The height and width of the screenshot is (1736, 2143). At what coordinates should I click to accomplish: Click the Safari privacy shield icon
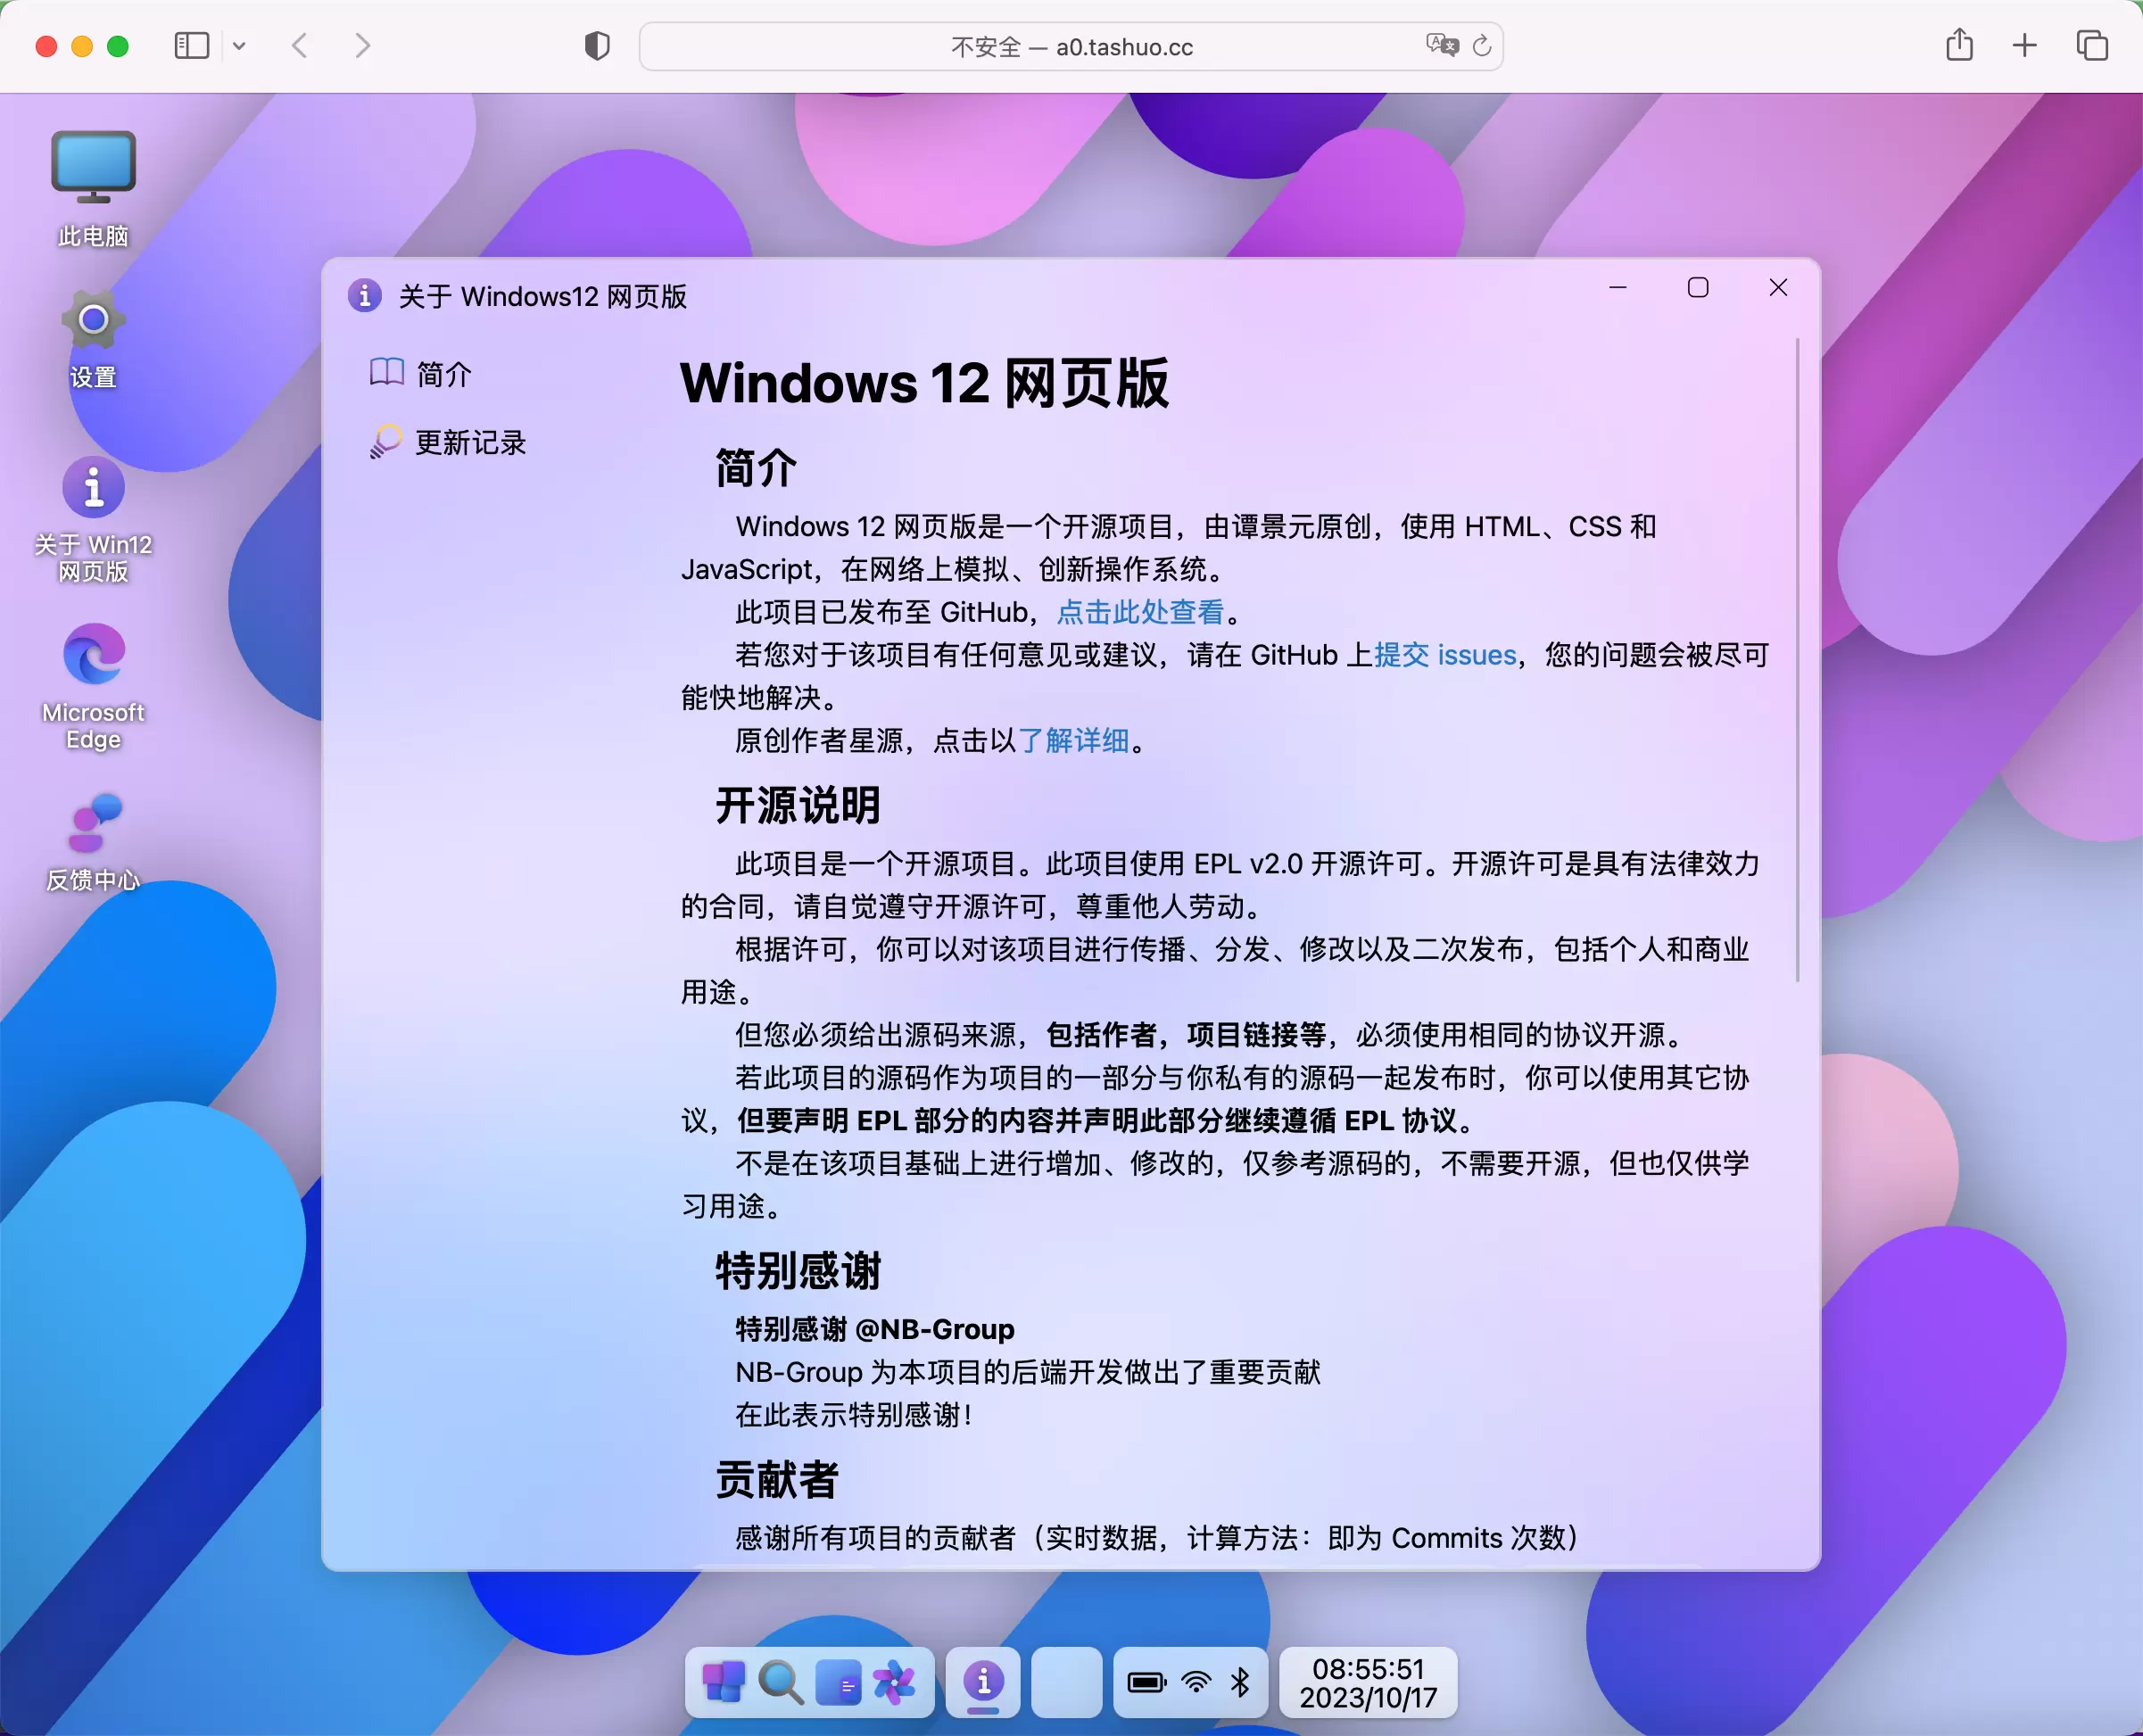597,46
